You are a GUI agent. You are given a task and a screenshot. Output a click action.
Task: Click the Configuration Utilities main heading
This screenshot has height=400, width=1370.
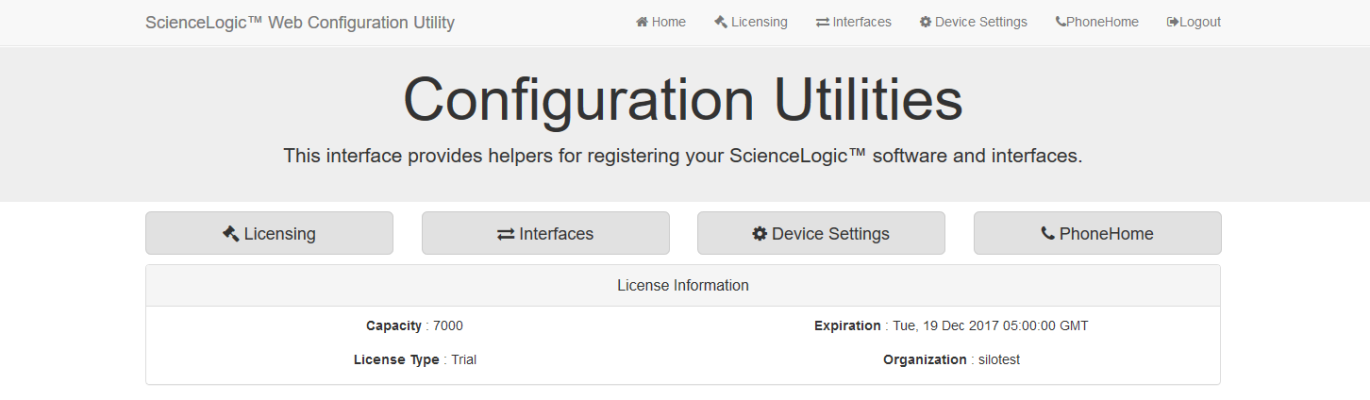point(683,99)
